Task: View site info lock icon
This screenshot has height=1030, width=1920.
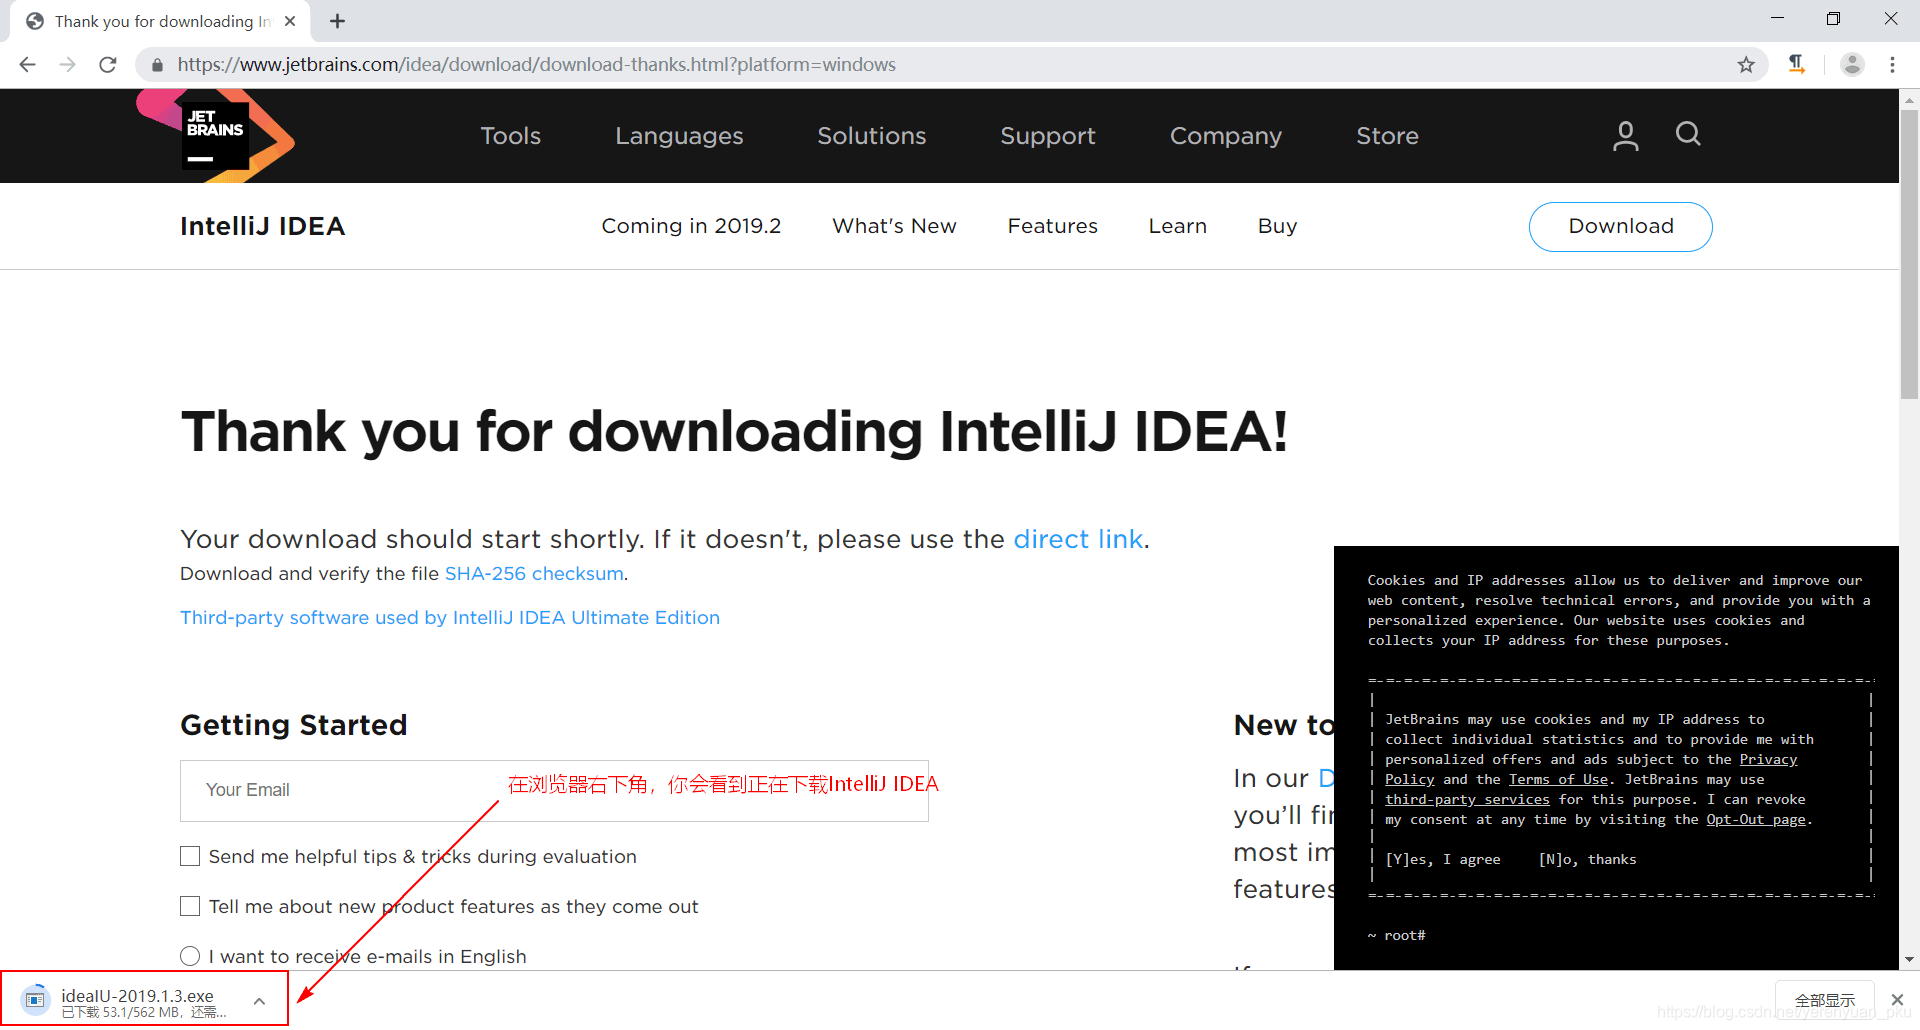Action: coord(157,65)
